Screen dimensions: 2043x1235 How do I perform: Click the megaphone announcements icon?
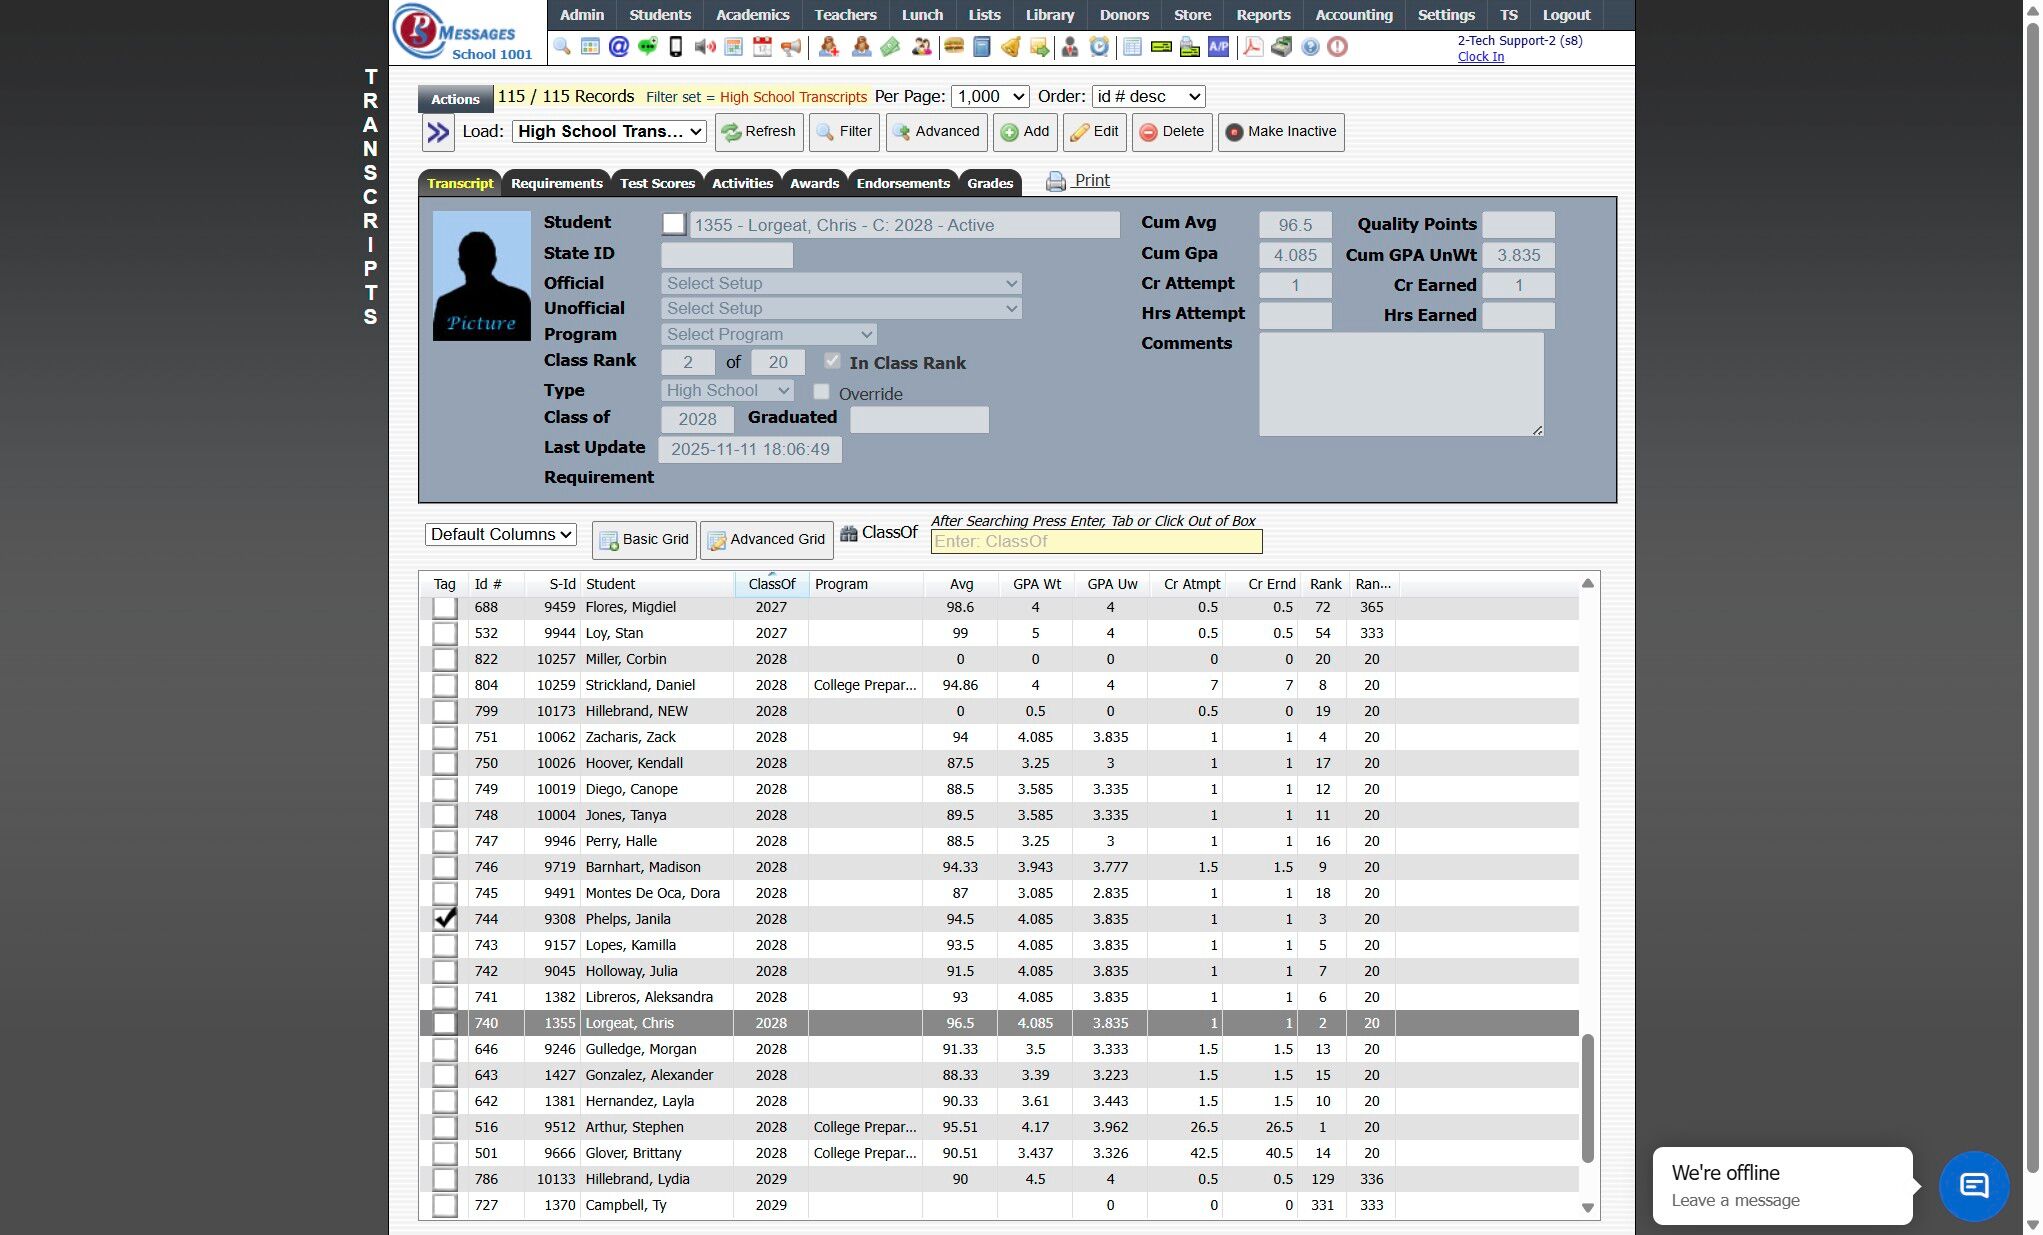(x=791, y=47)
